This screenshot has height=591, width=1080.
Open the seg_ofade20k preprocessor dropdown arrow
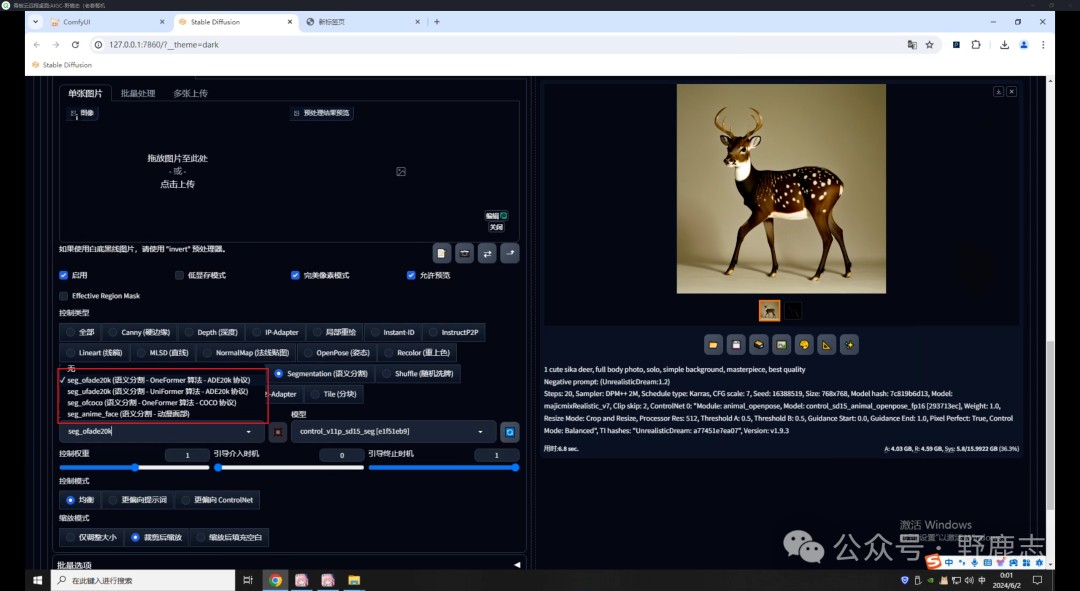point(249,432)
